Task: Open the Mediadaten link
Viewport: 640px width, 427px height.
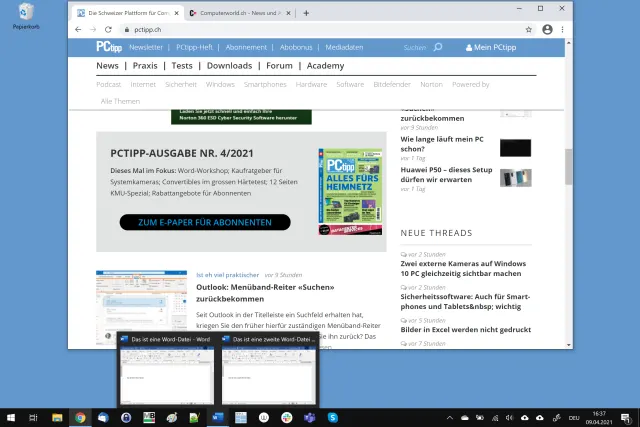Action: pos(344,47)
